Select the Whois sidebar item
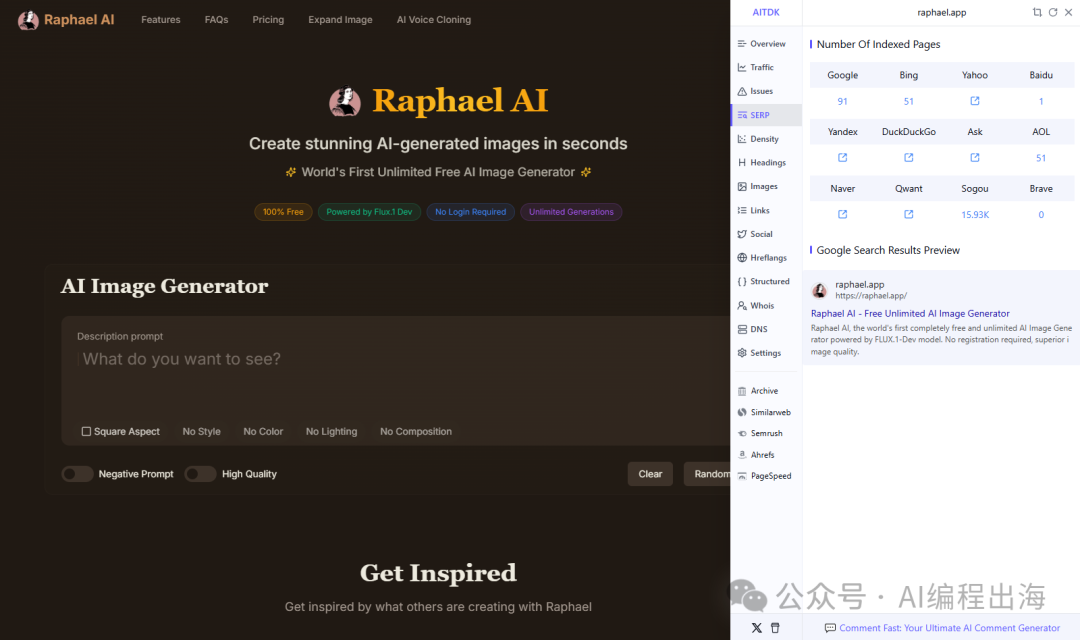Viewport: 1080px width, 640px height. coord(761,306)
